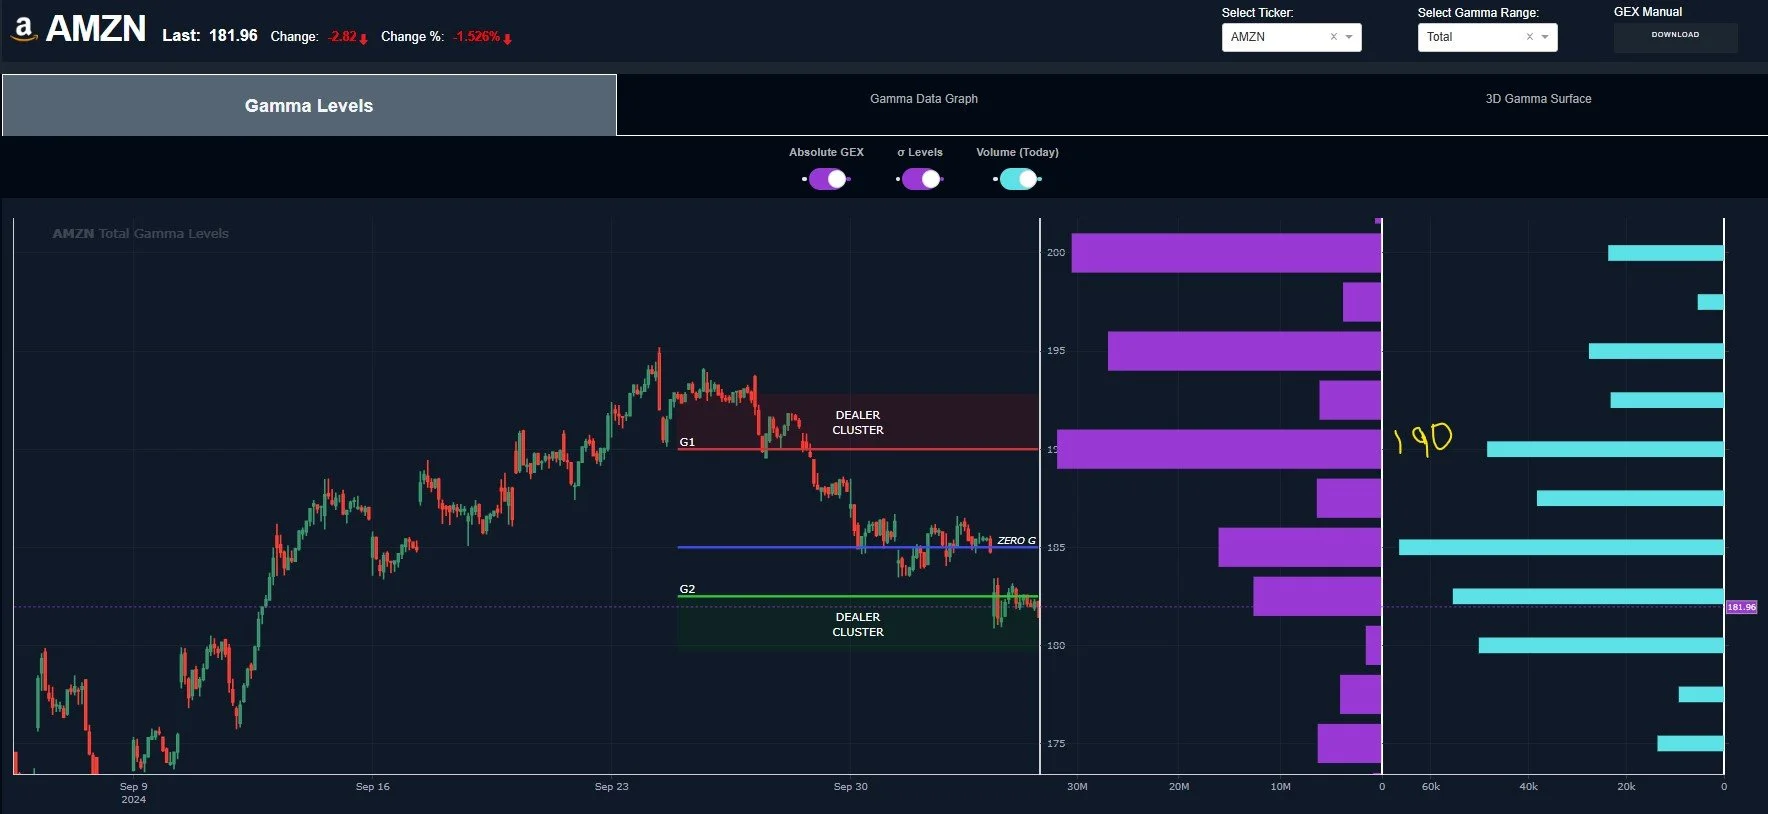Click the G2 level label
Screen dimensions: 1768x814
[687, 589]
